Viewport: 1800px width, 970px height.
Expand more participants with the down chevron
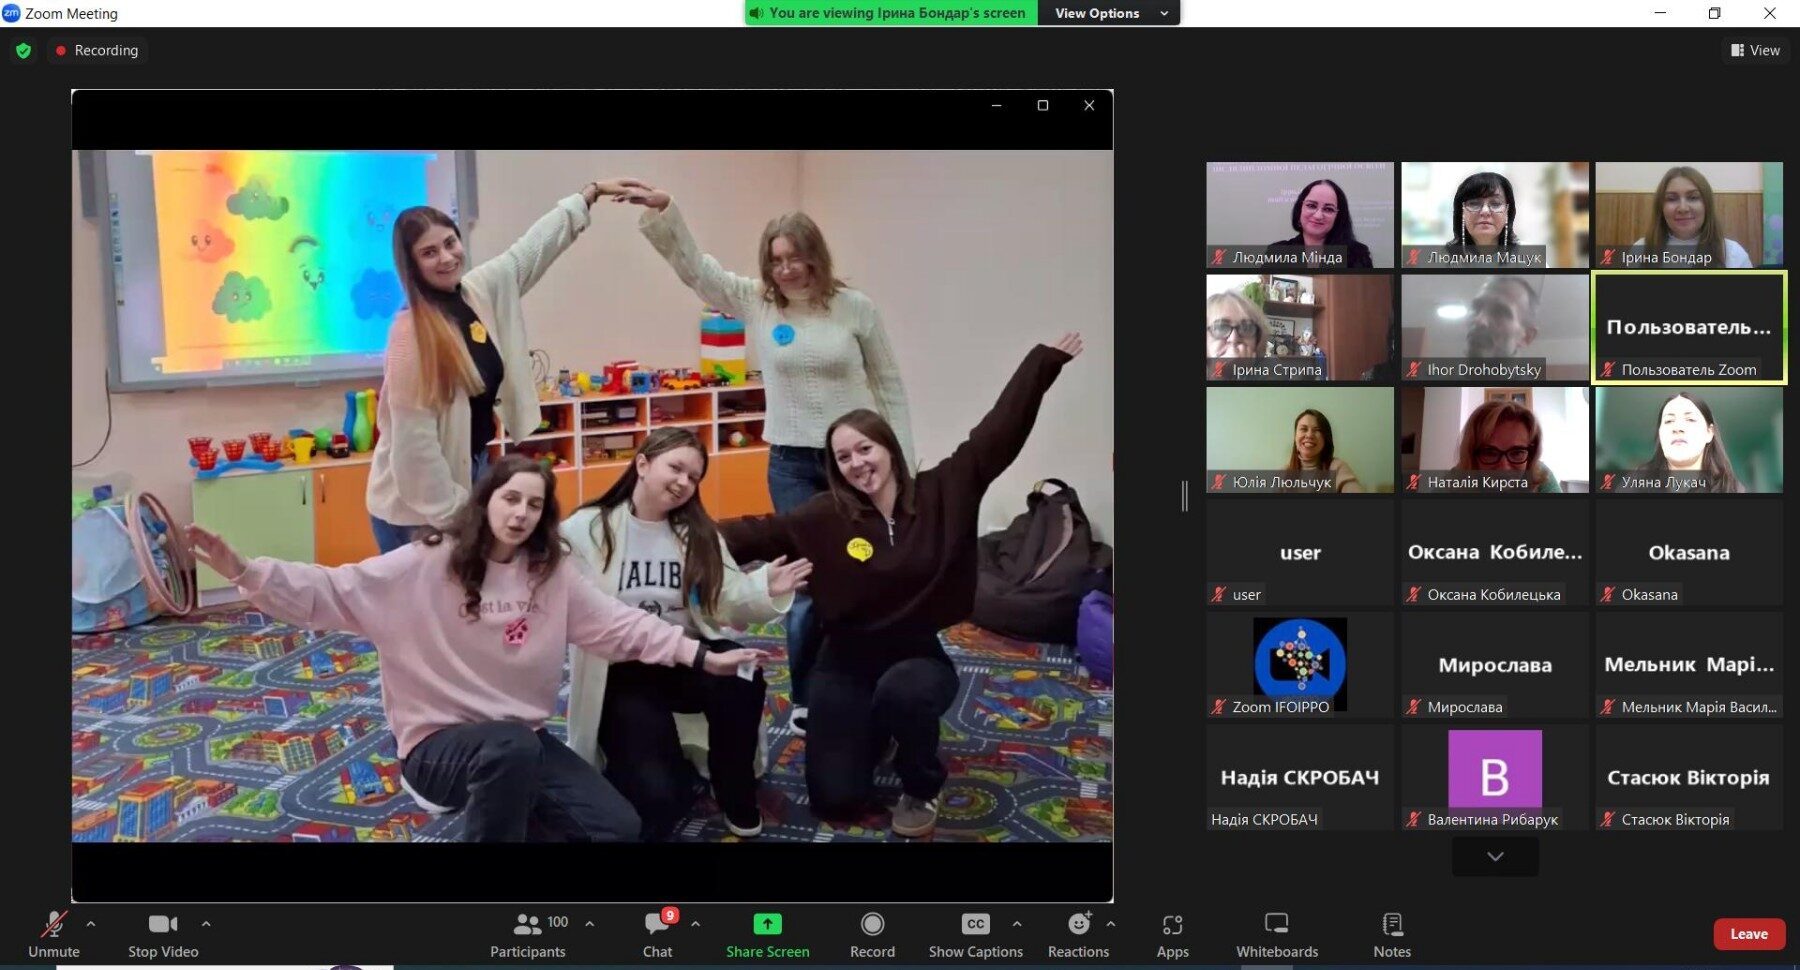(x=1495, y=857)
